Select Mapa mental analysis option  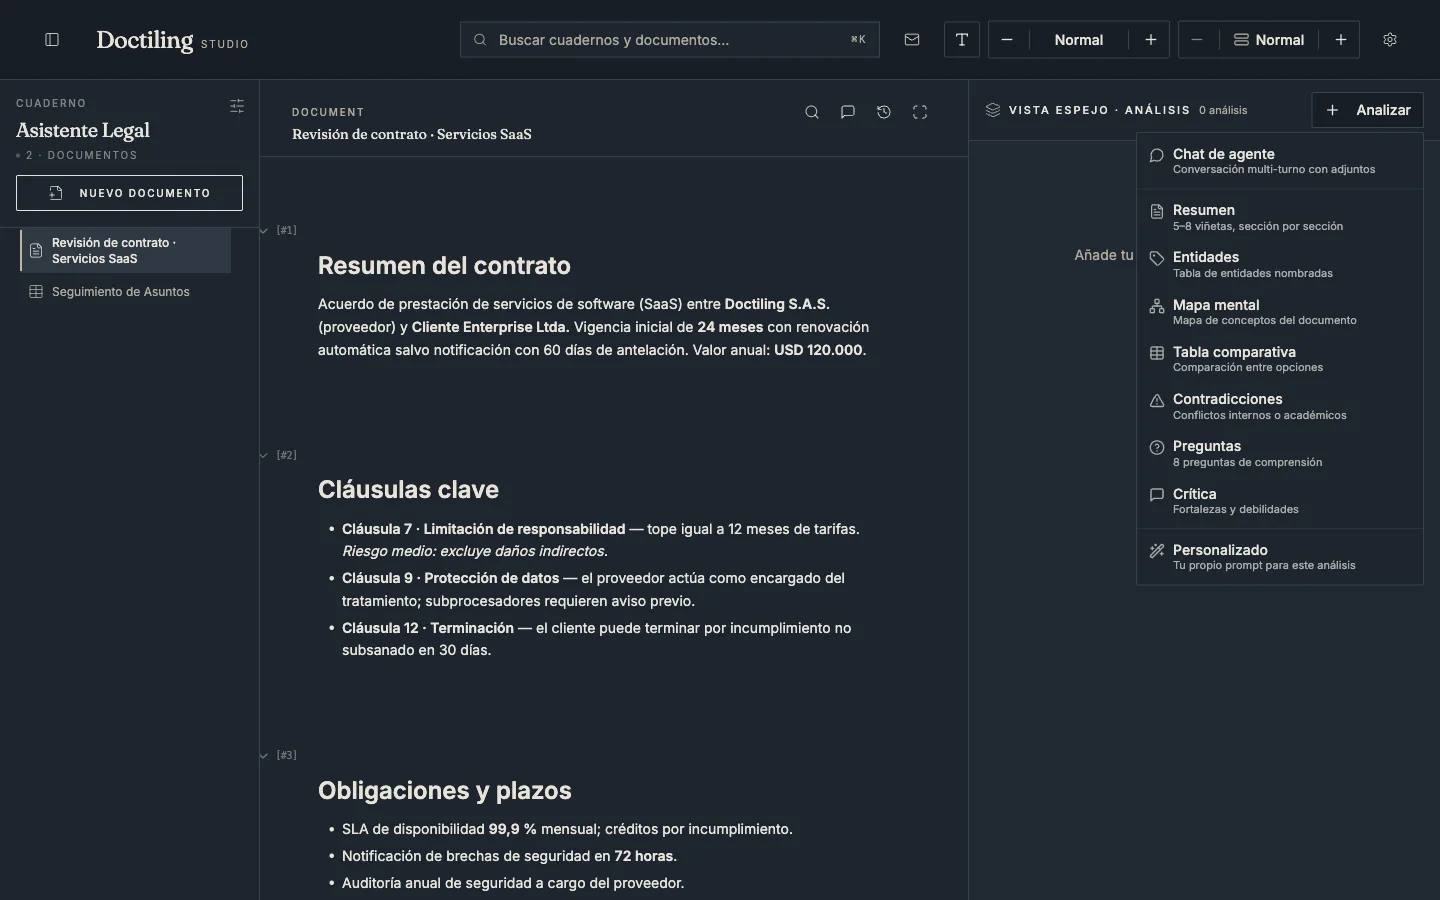point(1280,312)
